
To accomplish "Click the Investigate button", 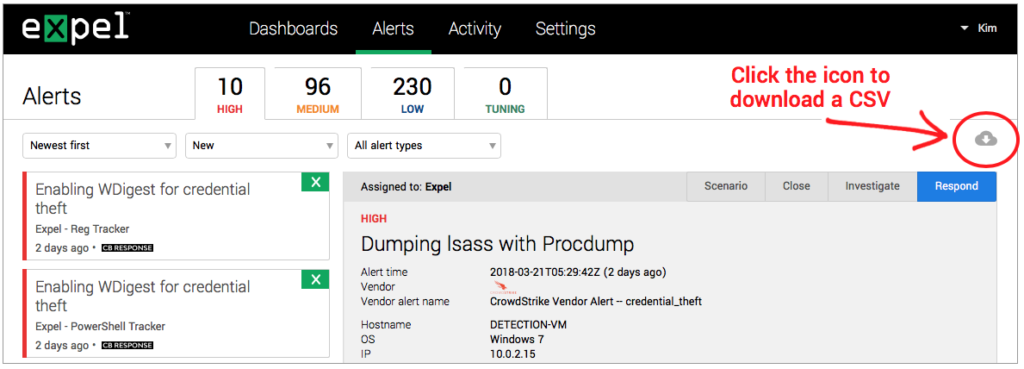I will (872, 186).
